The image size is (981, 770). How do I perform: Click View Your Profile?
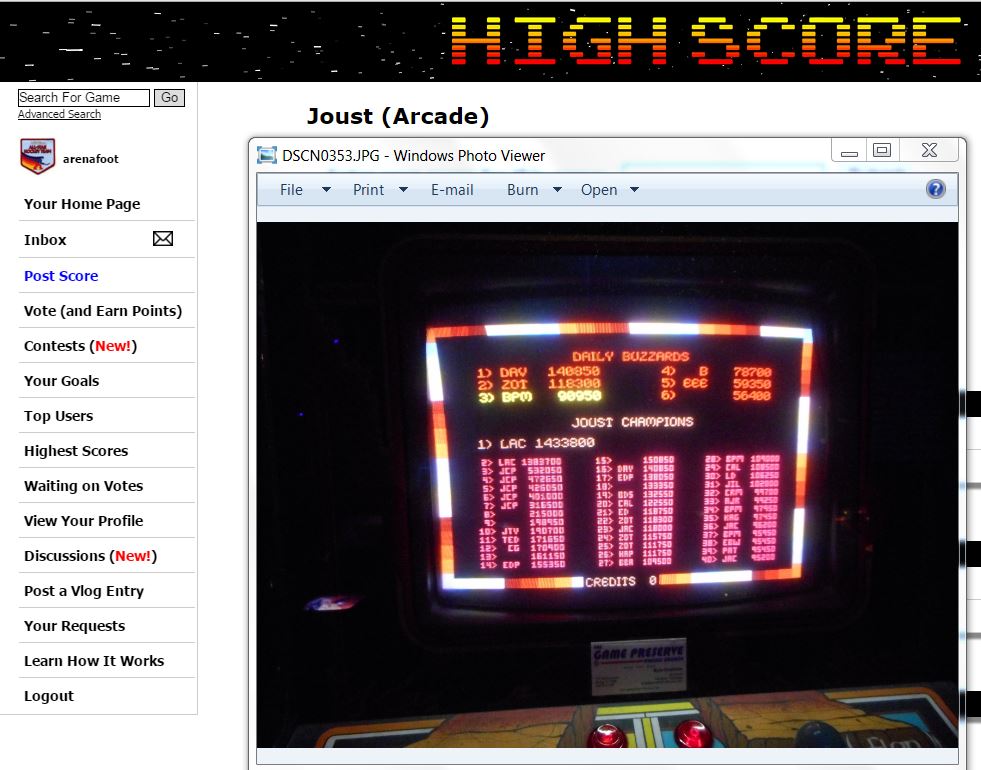pyautogui.click(x=84, y=521)
